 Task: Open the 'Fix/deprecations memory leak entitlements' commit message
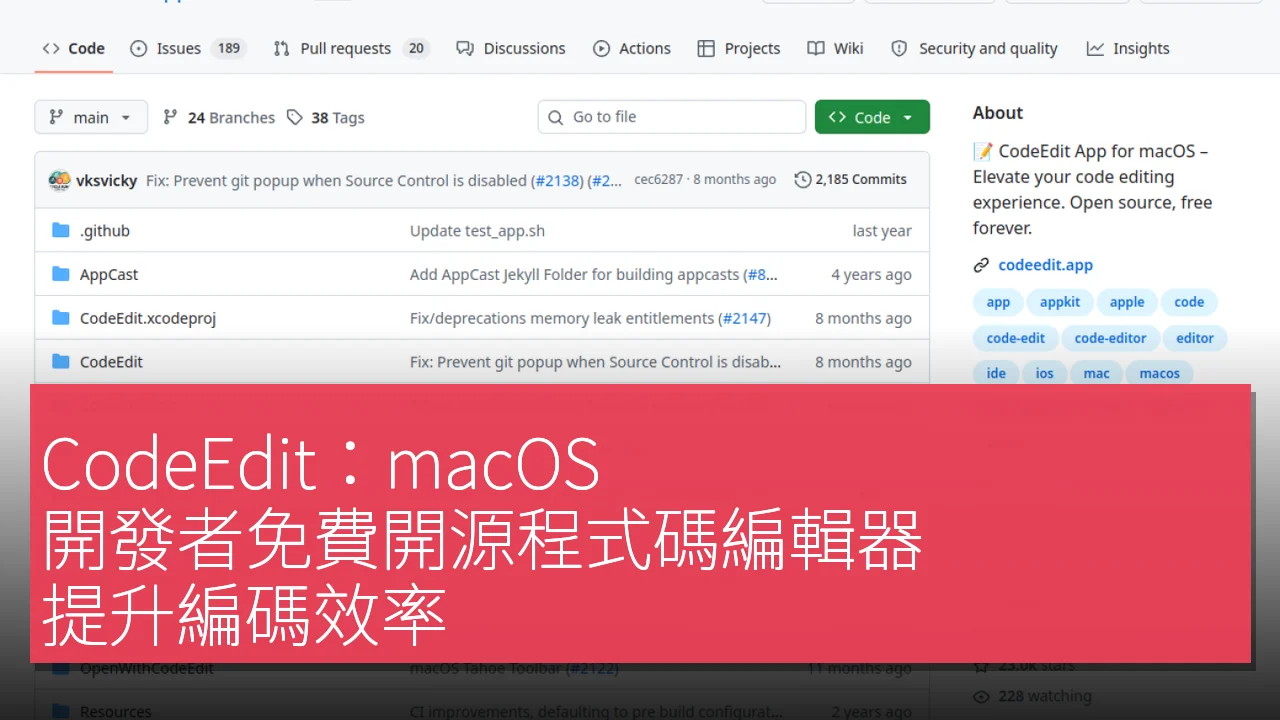point(562,318)
